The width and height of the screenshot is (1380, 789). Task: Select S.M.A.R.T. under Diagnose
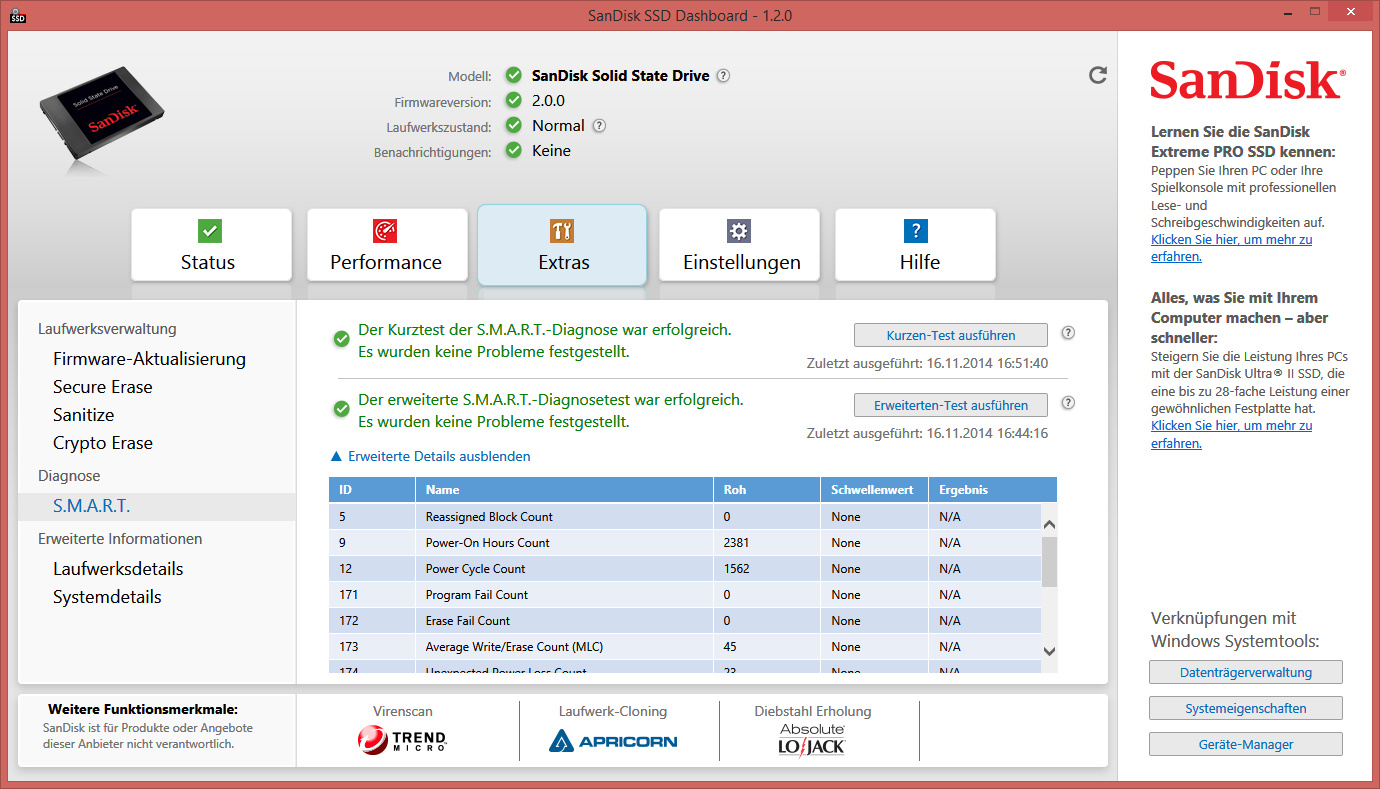157,506
